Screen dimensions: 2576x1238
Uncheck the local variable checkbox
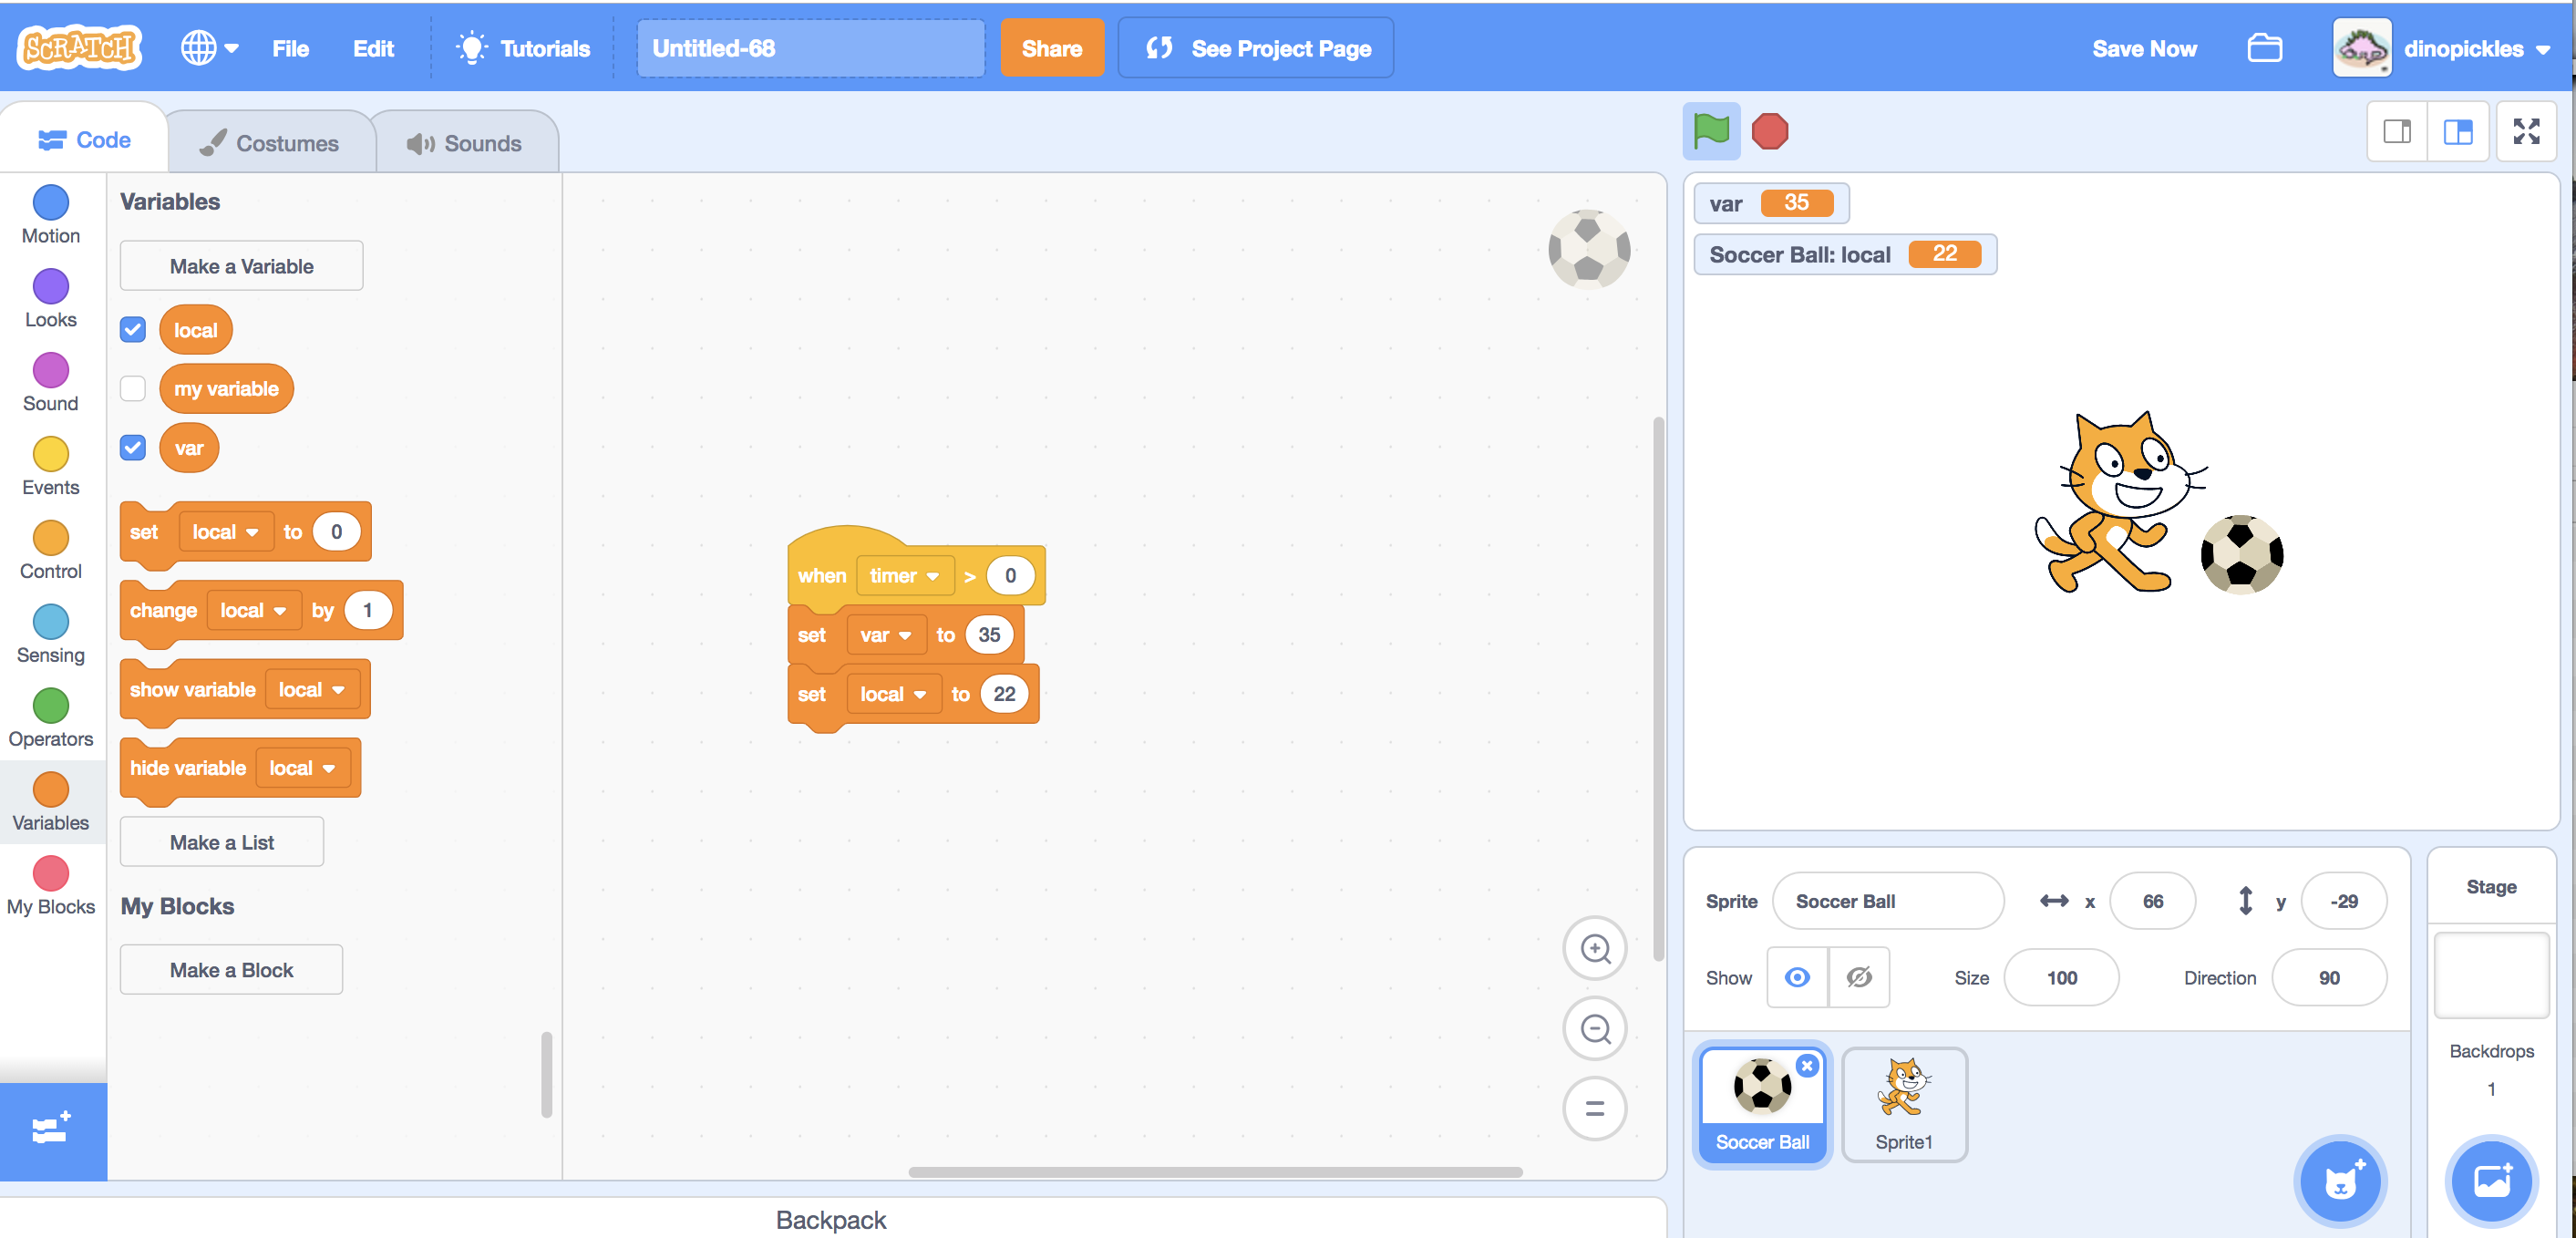click(x=133, y=330)
